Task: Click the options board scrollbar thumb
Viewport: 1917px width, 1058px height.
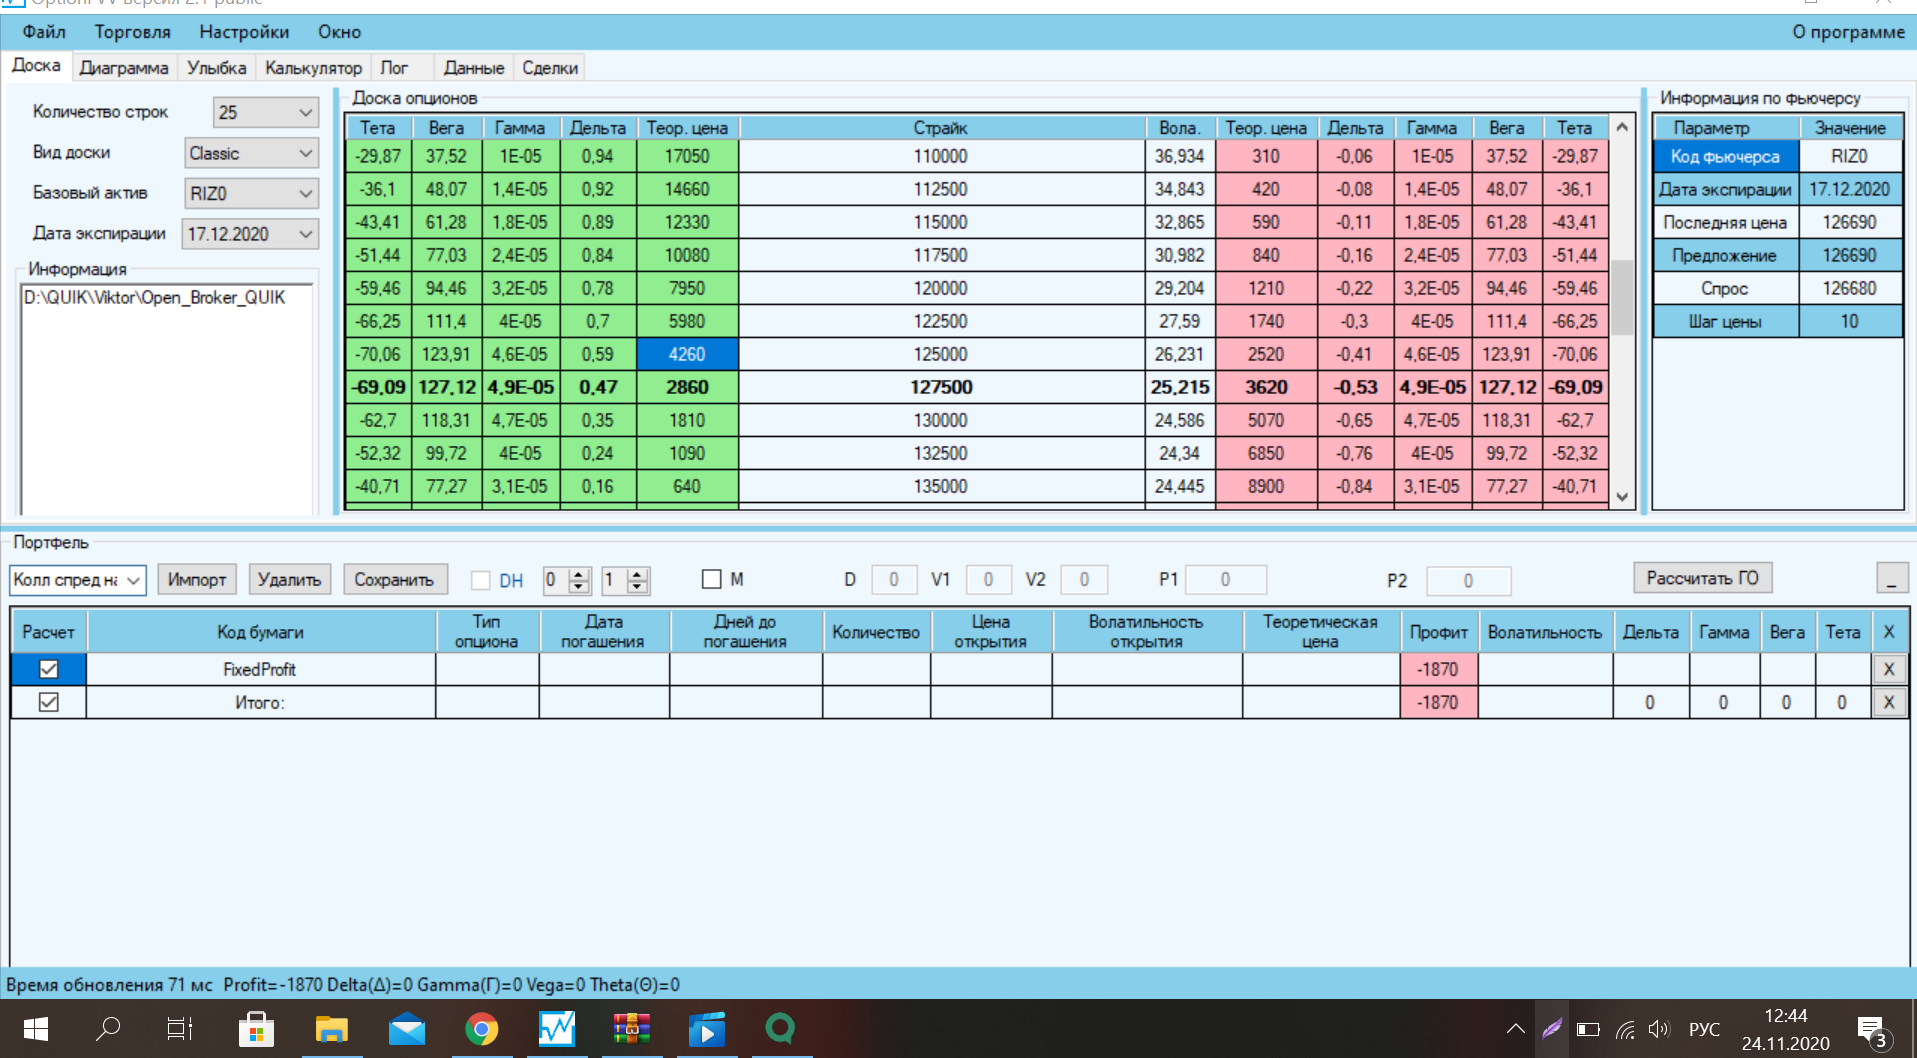Action: [x=1622, y=297]
